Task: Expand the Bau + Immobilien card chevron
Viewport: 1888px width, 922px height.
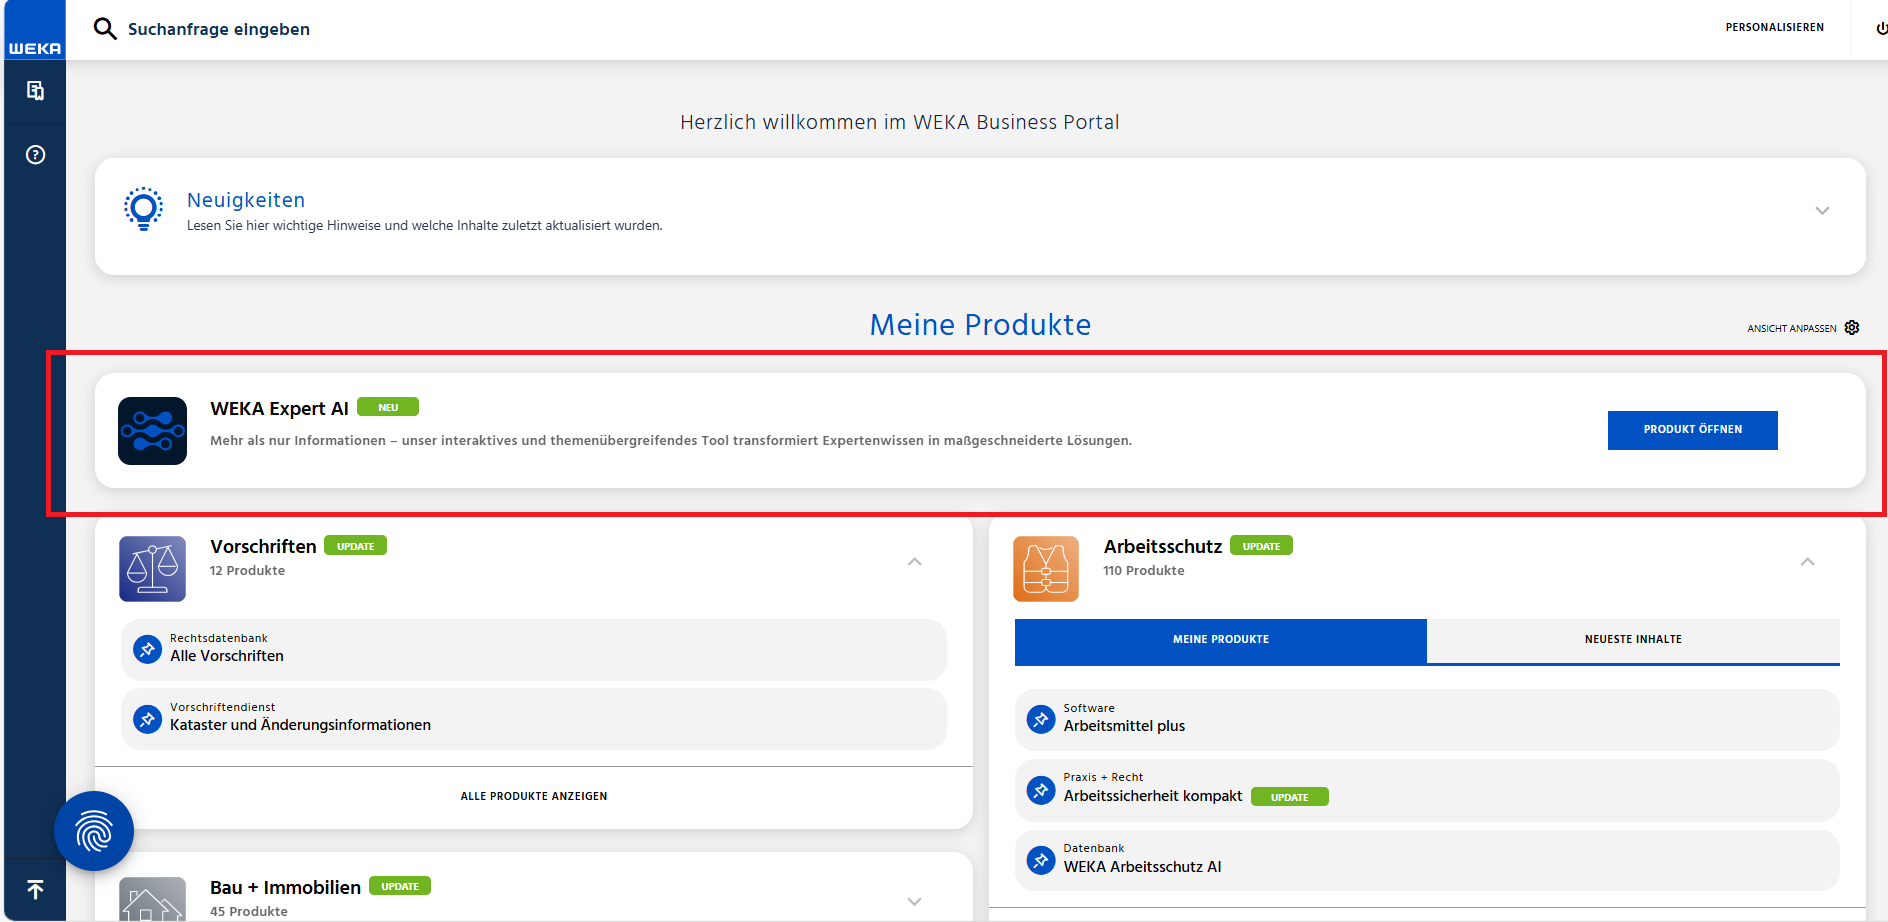Action: point(914,902)
